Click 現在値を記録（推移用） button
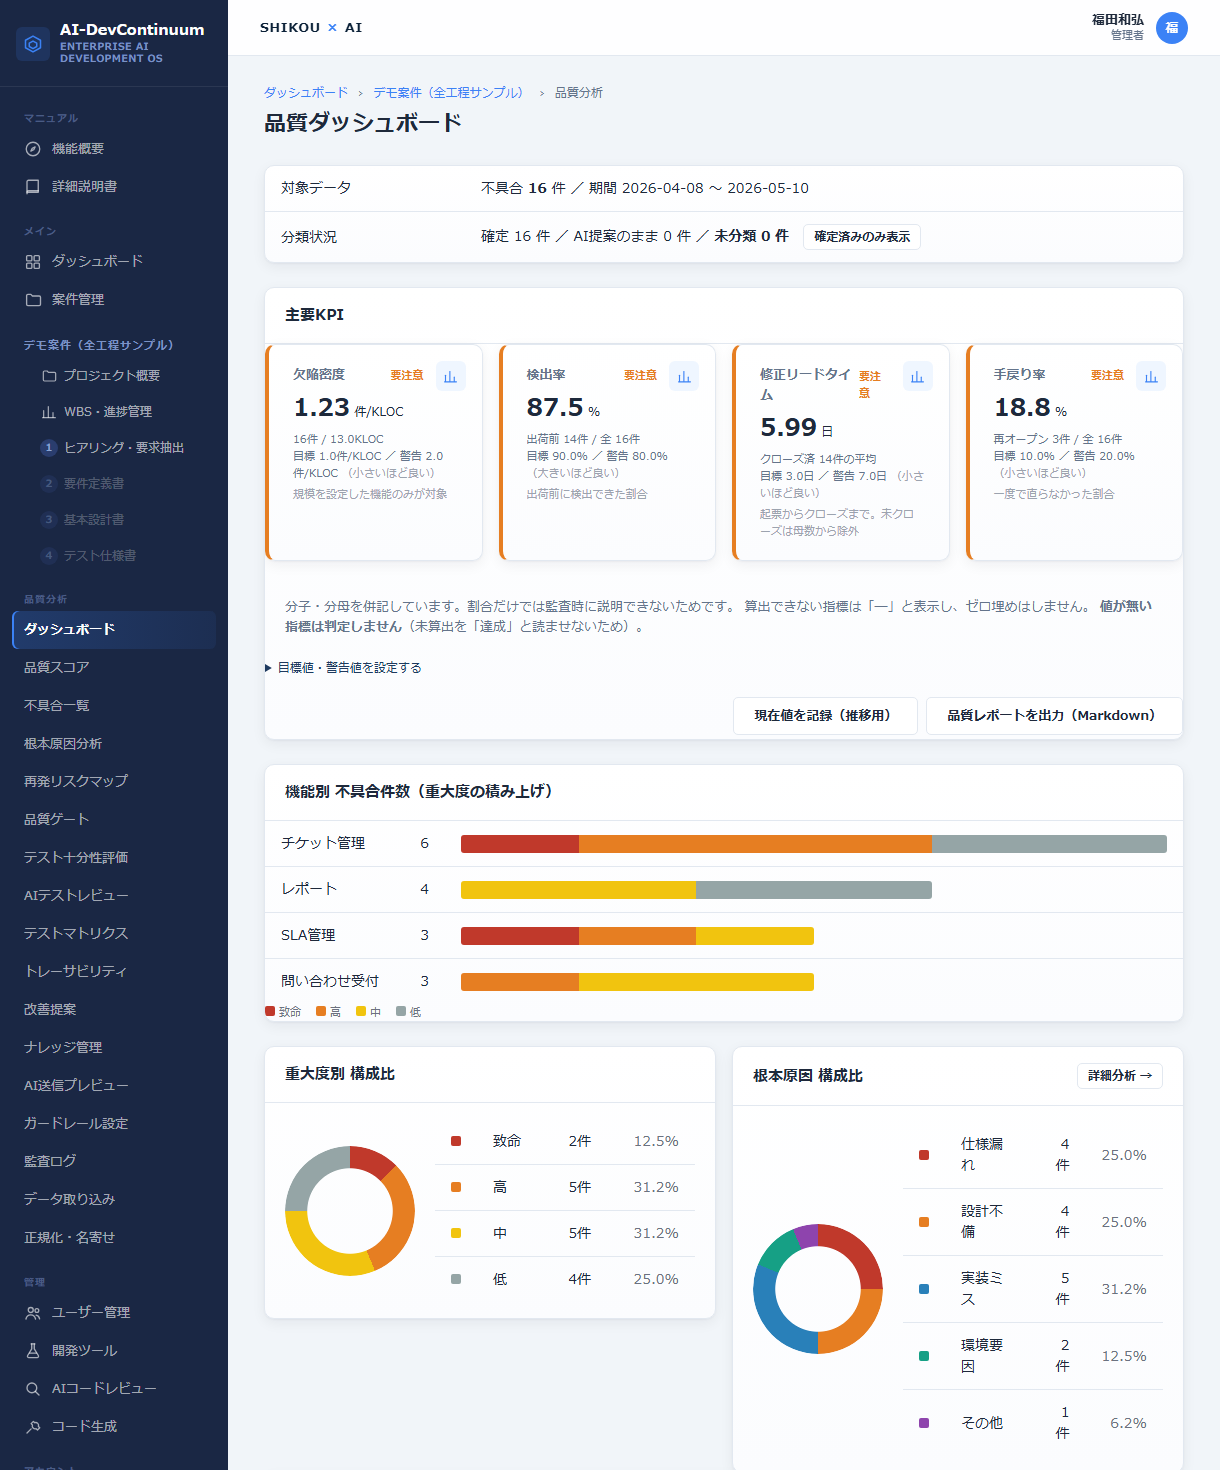This screenshot has height=1470, width=1220. (x=825, y=716)
